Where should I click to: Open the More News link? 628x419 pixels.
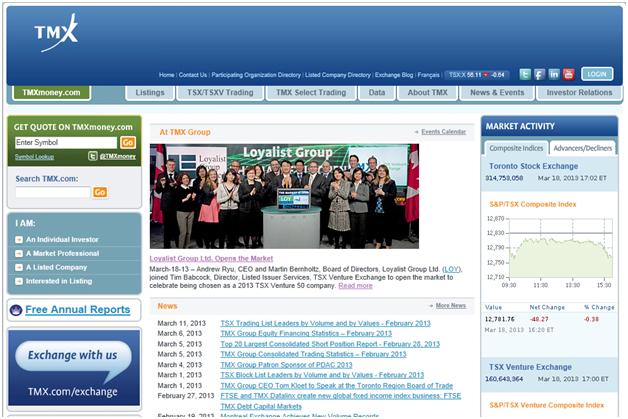point(451,306)
